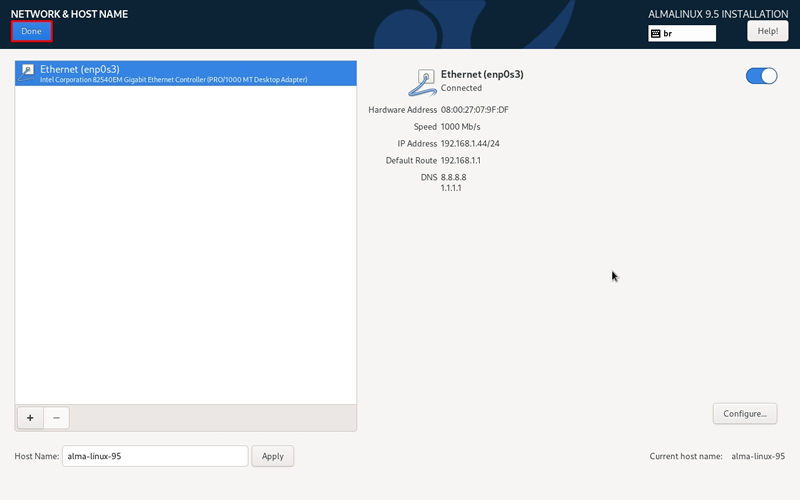This screenshot has width=800, height=500.
Task: Click the NETWORK & HOST NAME title
Action: click(69, 14)
